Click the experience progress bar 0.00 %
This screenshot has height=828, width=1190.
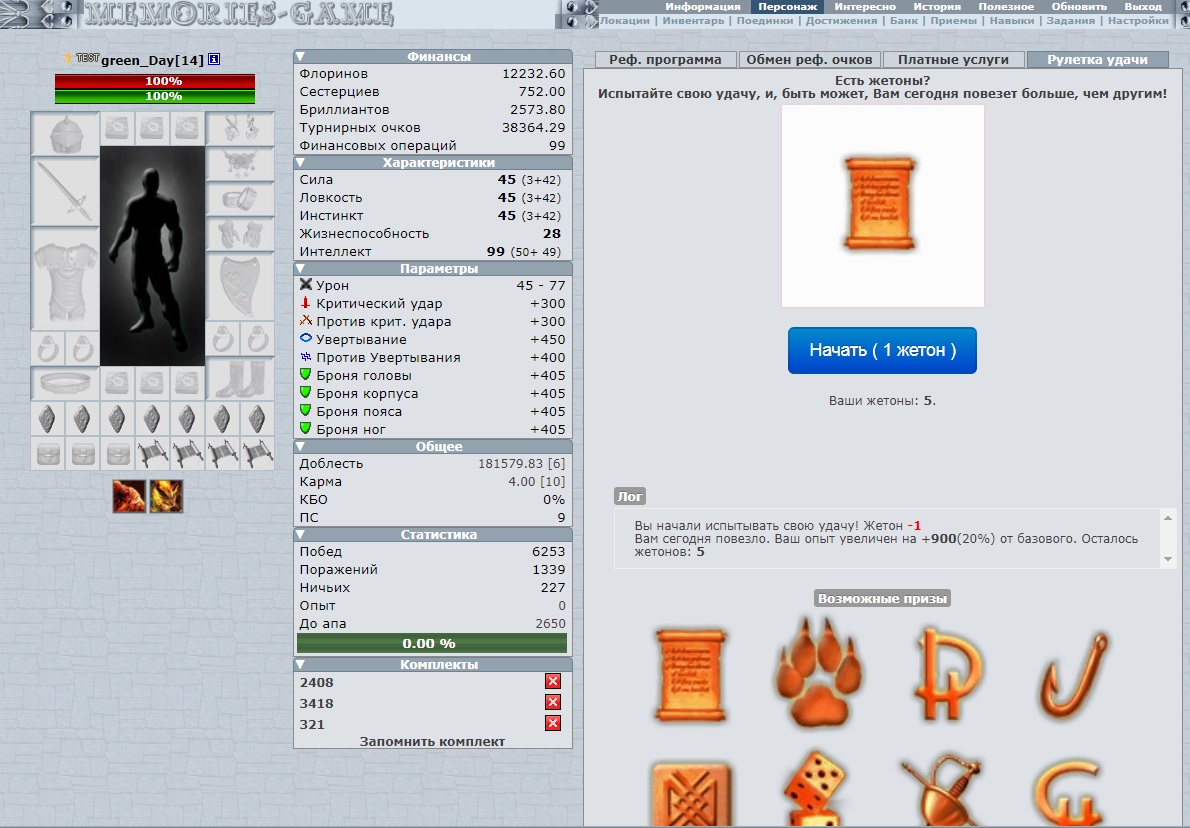coord(432,643)
